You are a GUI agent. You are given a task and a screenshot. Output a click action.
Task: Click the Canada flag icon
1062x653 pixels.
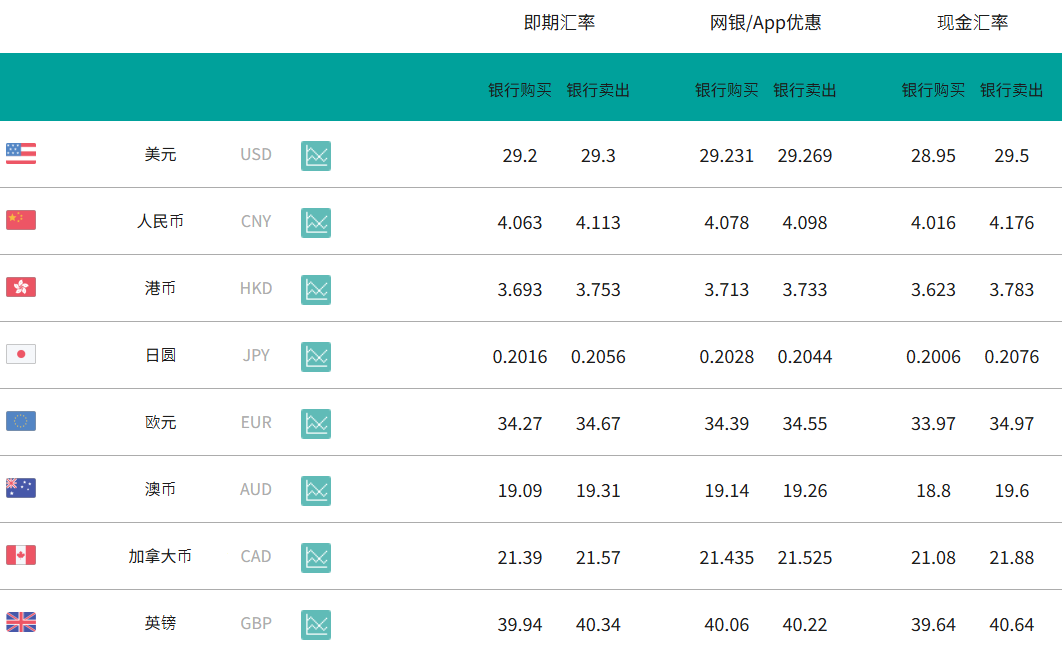21,555
